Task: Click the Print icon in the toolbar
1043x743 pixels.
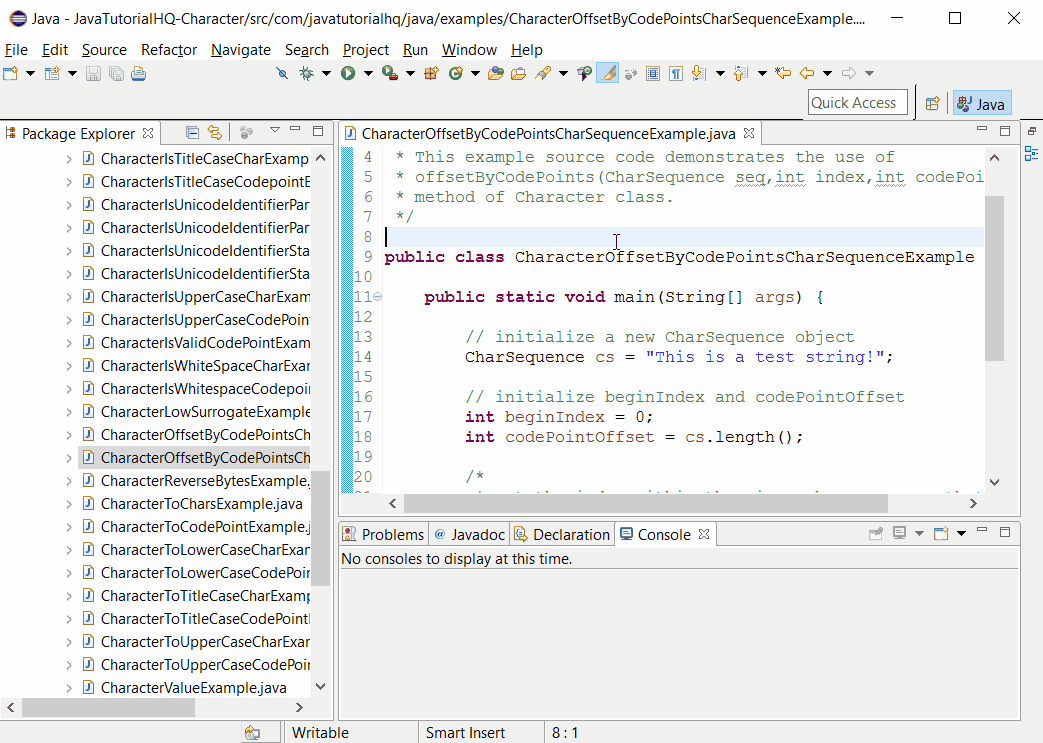Action: pos(138,73)
